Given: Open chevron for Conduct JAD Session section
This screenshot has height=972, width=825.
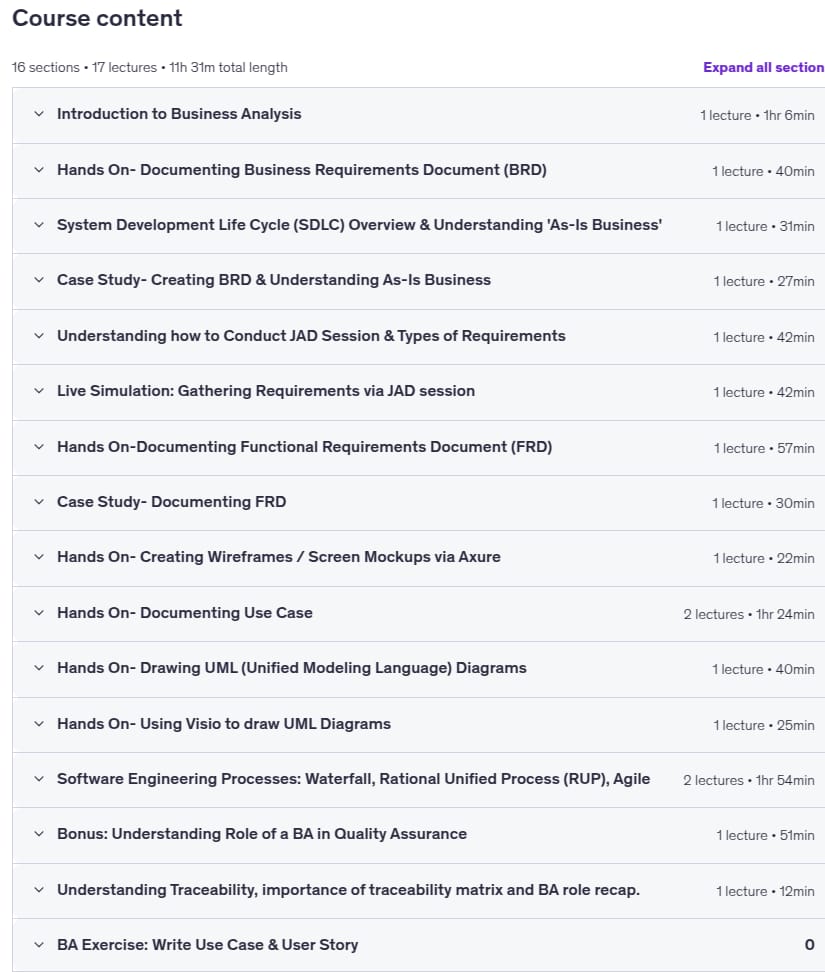Looking at the screenshot, I should 39,336.
